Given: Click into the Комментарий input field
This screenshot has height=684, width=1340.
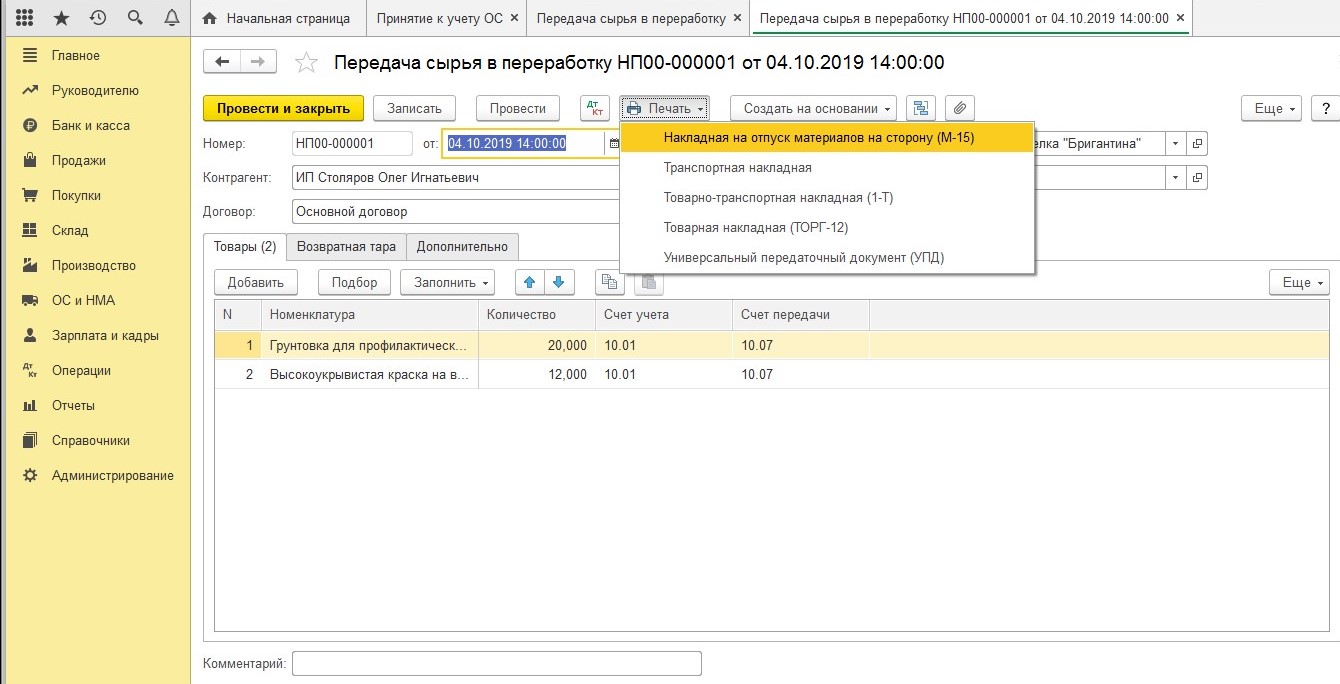Looking at the screenshot, I should [x=496, y=663].
